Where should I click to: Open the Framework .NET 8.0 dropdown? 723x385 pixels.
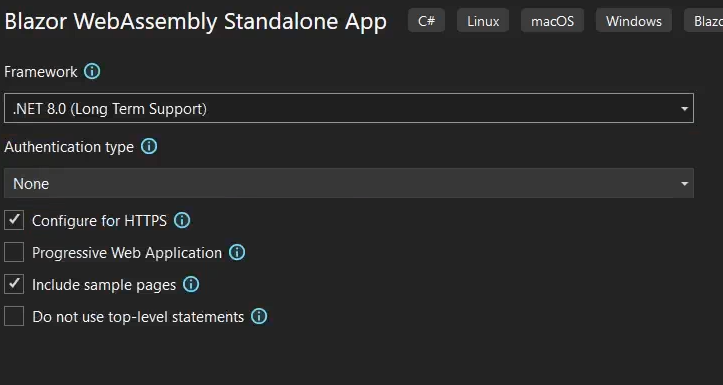click(x=349, y=108)
